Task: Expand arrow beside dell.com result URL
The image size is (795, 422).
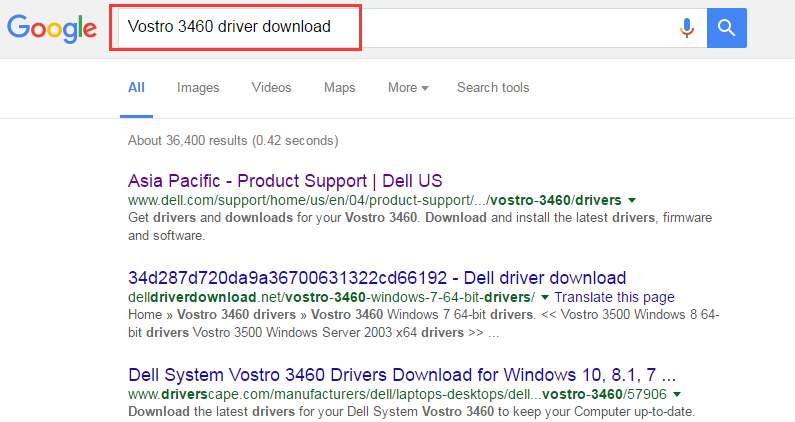Action: 632,200
